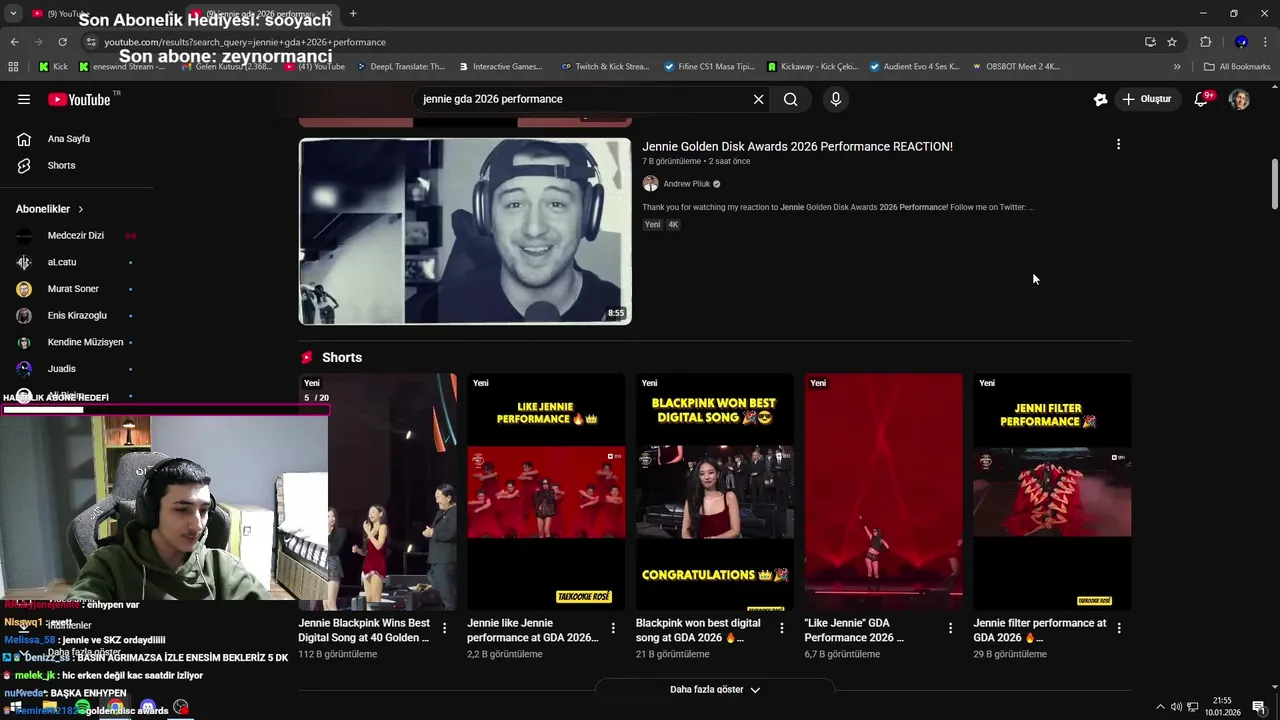Open the Chrome profile icon
This screenshot has width=1280, height=720.
1241,42
